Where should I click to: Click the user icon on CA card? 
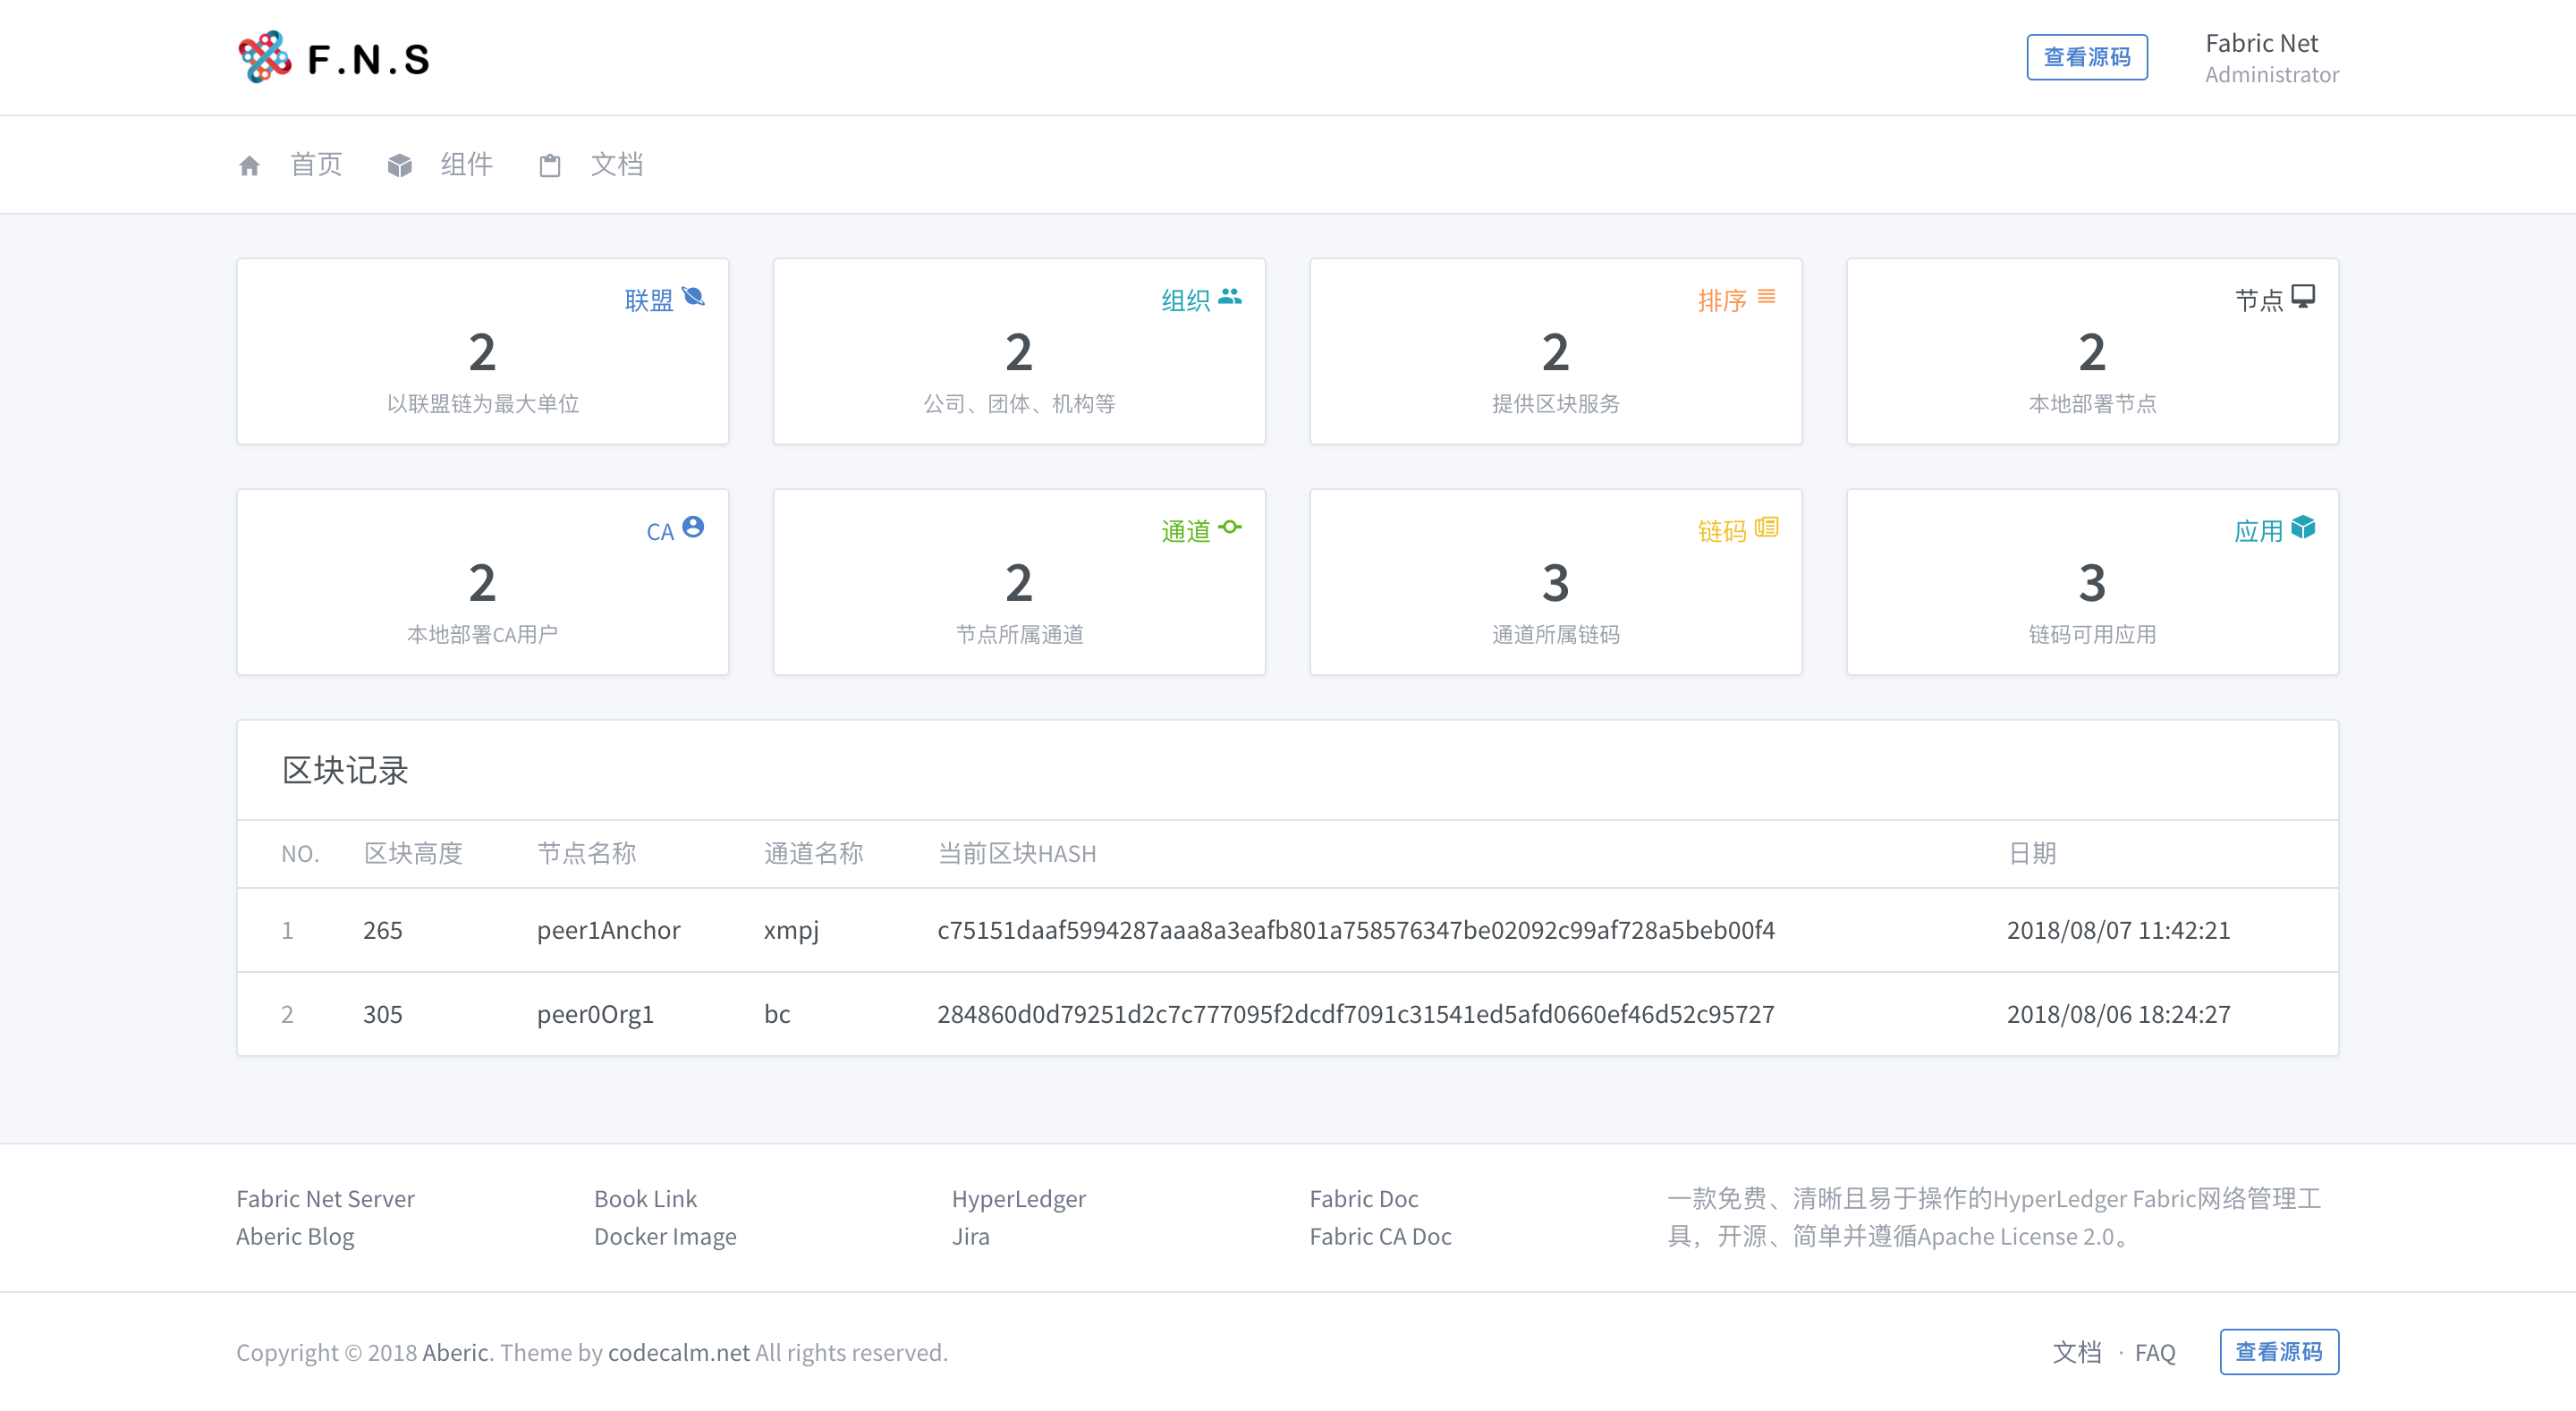[x=693, y=527]
